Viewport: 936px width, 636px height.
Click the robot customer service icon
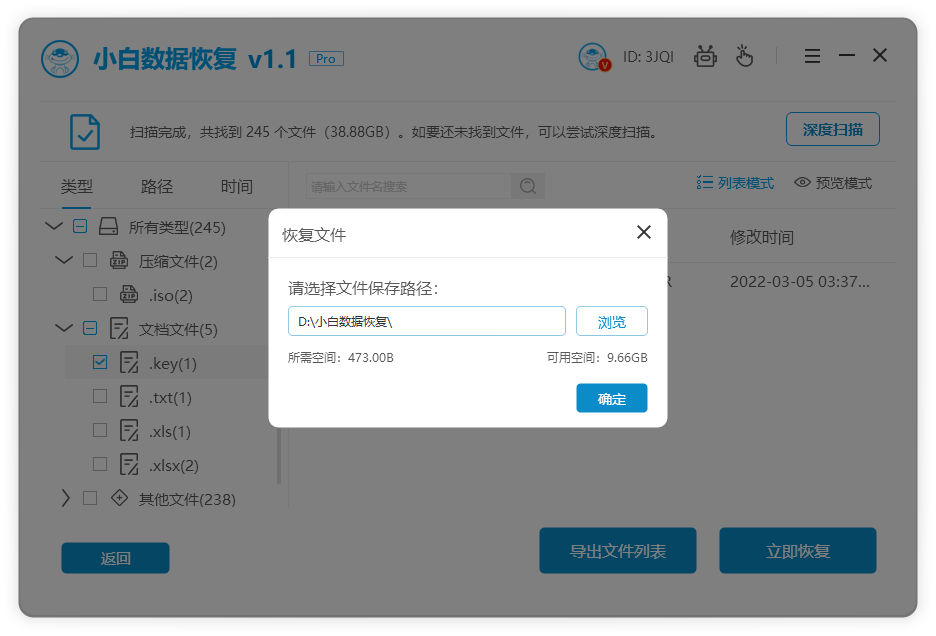(x=705, y=56)
